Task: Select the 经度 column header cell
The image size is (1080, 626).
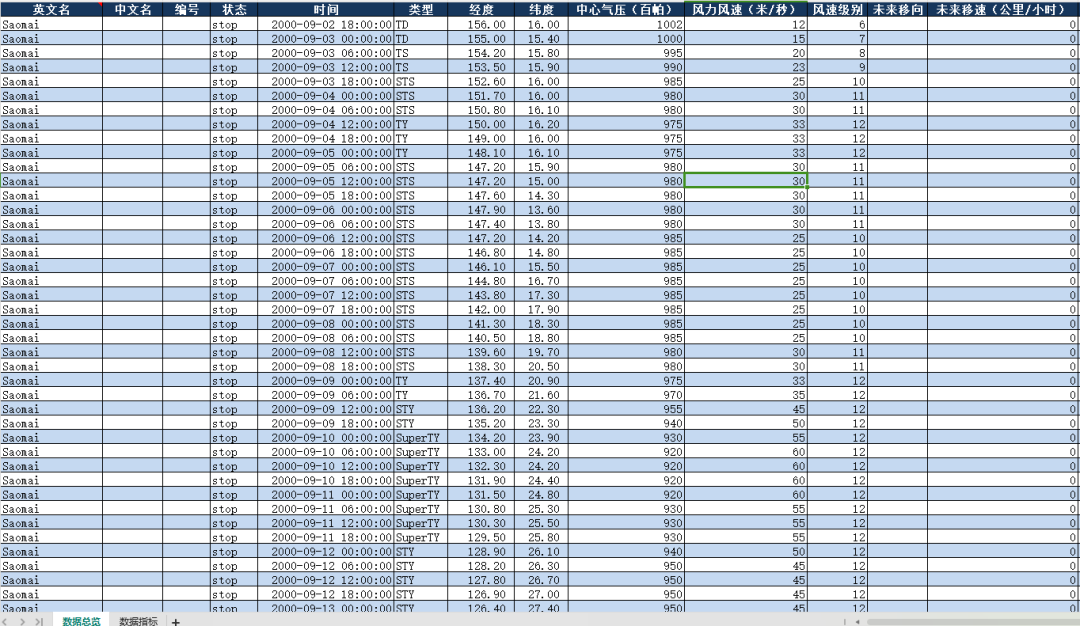Action: [x=481, y=10]
